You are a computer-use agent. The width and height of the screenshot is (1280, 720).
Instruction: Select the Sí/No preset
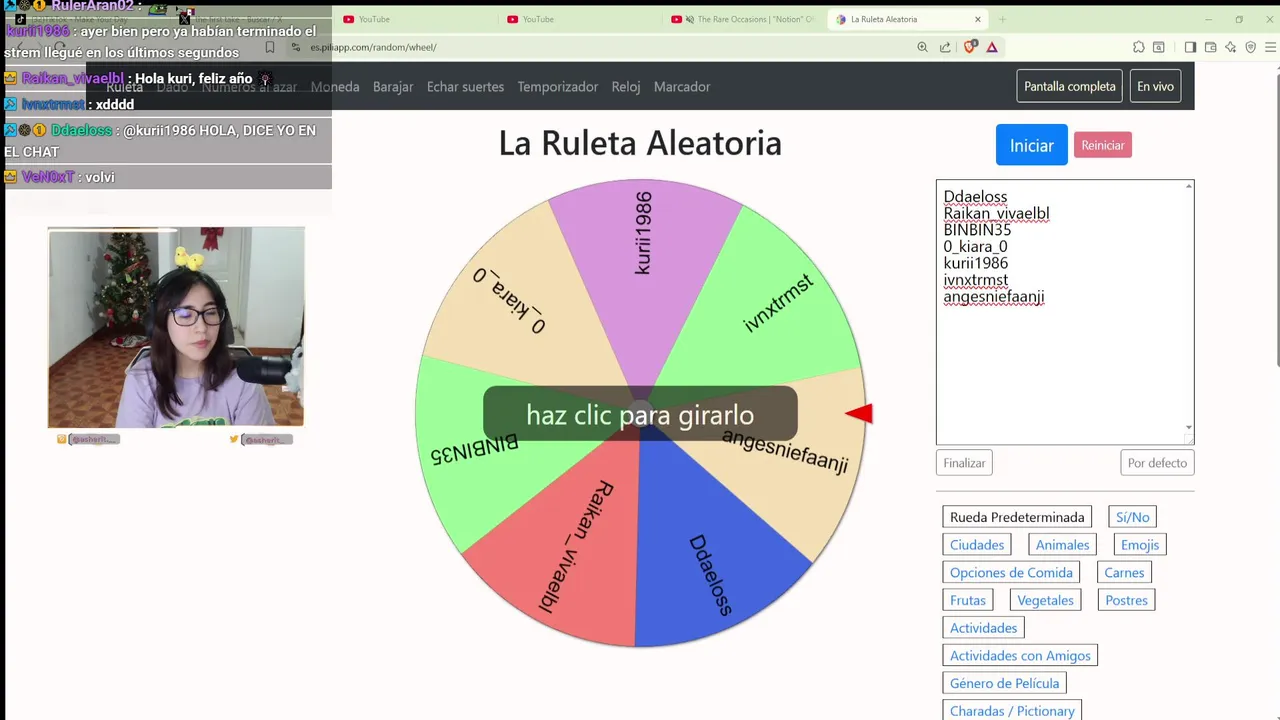point(1133,517)
